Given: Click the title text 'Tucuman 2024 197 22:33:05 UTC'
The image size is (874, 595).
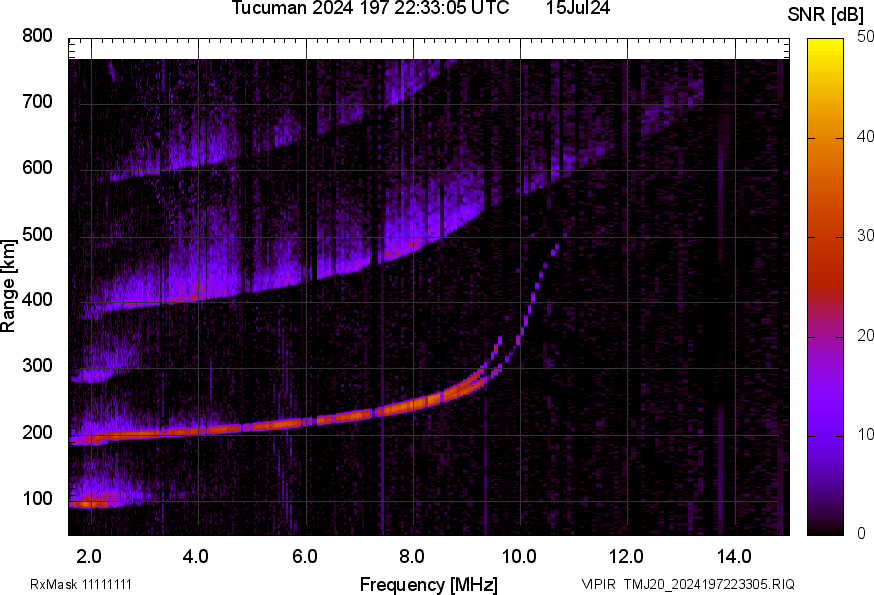Looking at the screenshot, I should point(370,7).
